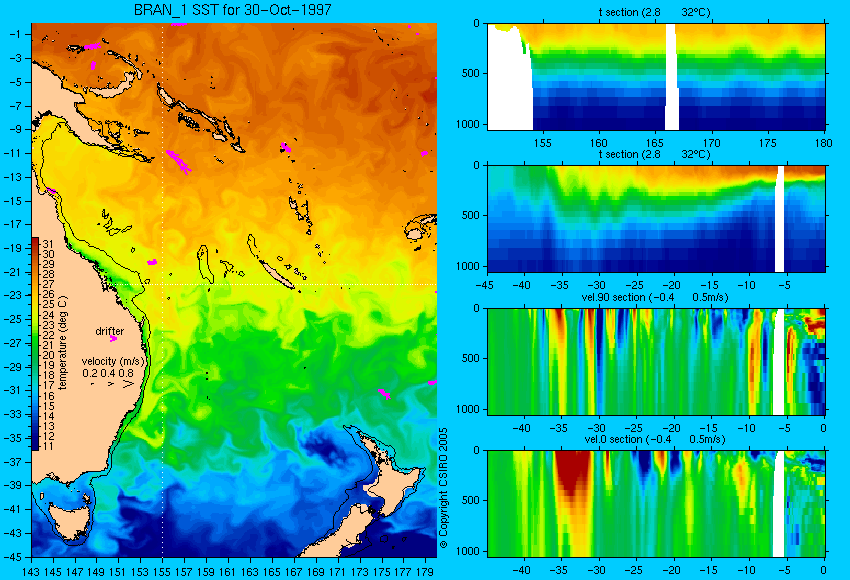Click the vertical temperature color bar

coord(35,344)
